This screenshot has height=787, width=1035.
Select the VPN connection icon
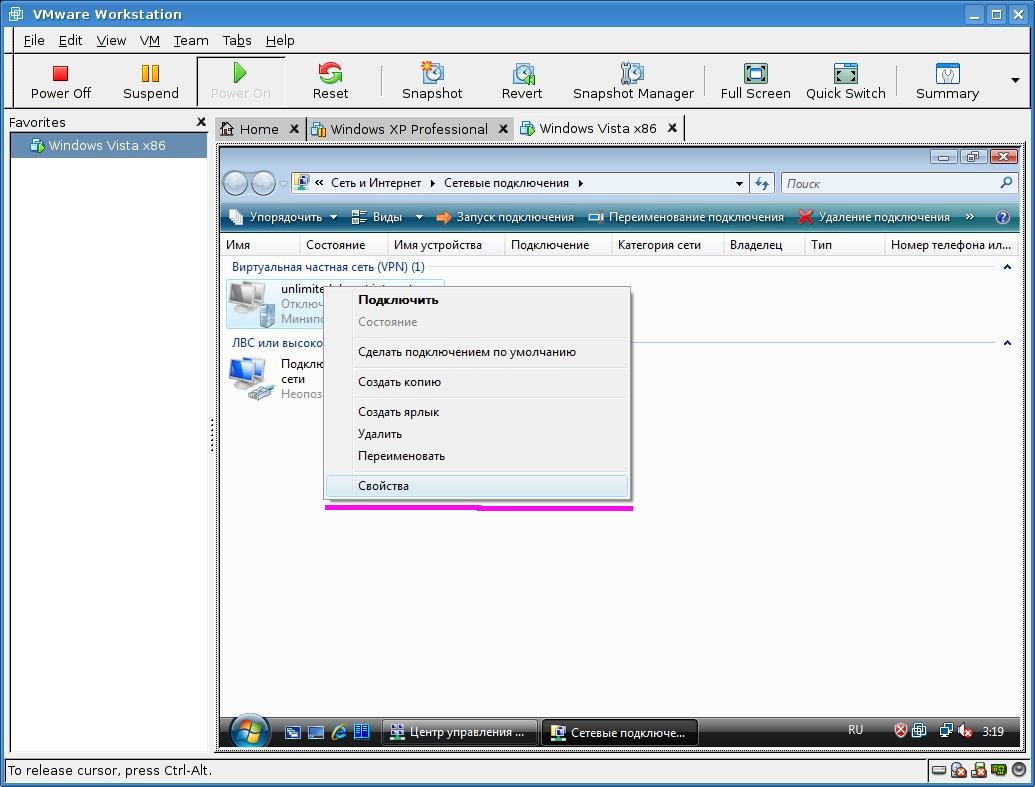[x=251, y=304]
